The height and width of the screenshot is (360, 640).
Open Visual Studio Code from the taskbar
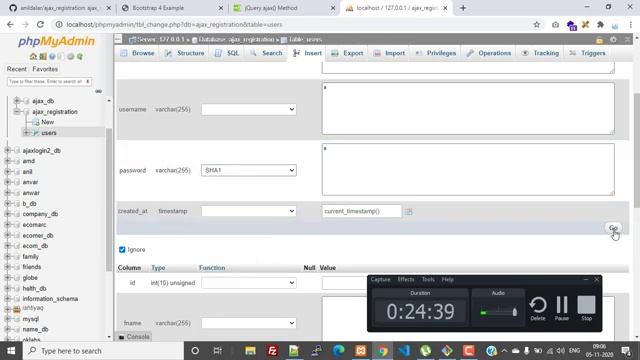404,351
